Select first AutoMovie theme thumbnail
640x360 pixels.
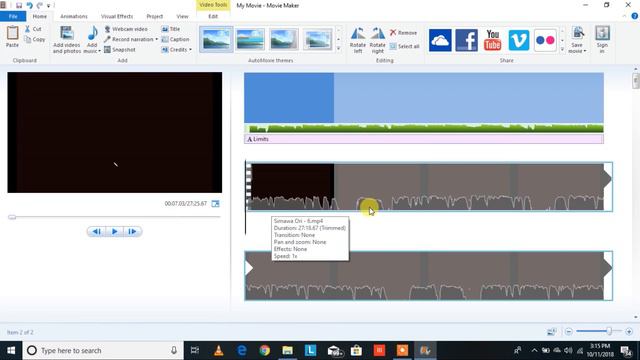[x=216, y=40]
